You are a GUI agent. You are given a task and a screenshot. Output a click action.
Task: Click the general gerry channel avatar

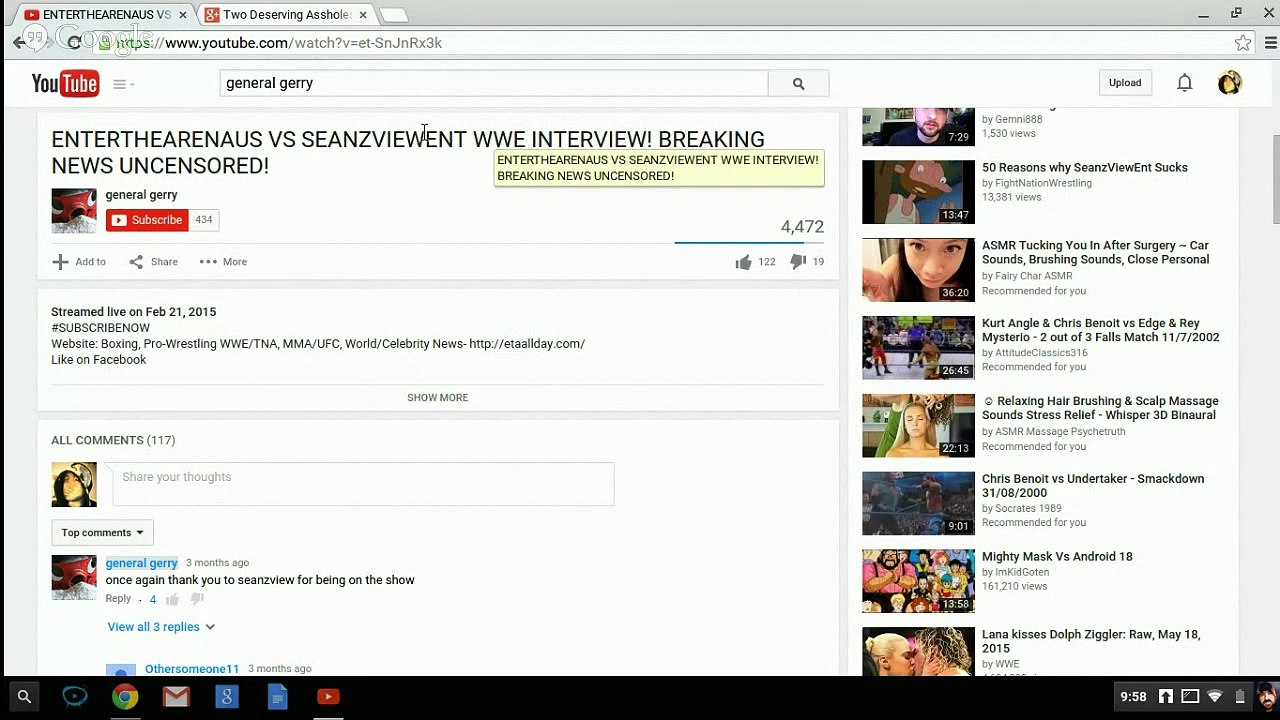point(74,211)
